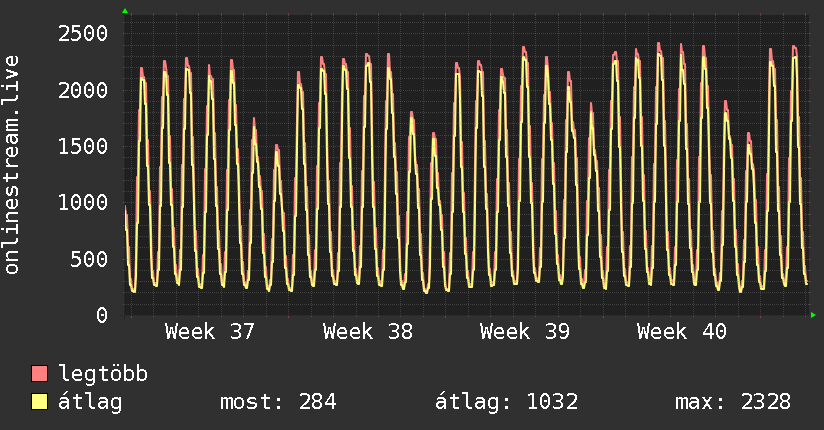The image size is (824, 430).
Task: Click the green arrow at the x-axis end
Action: pos(813,315)
